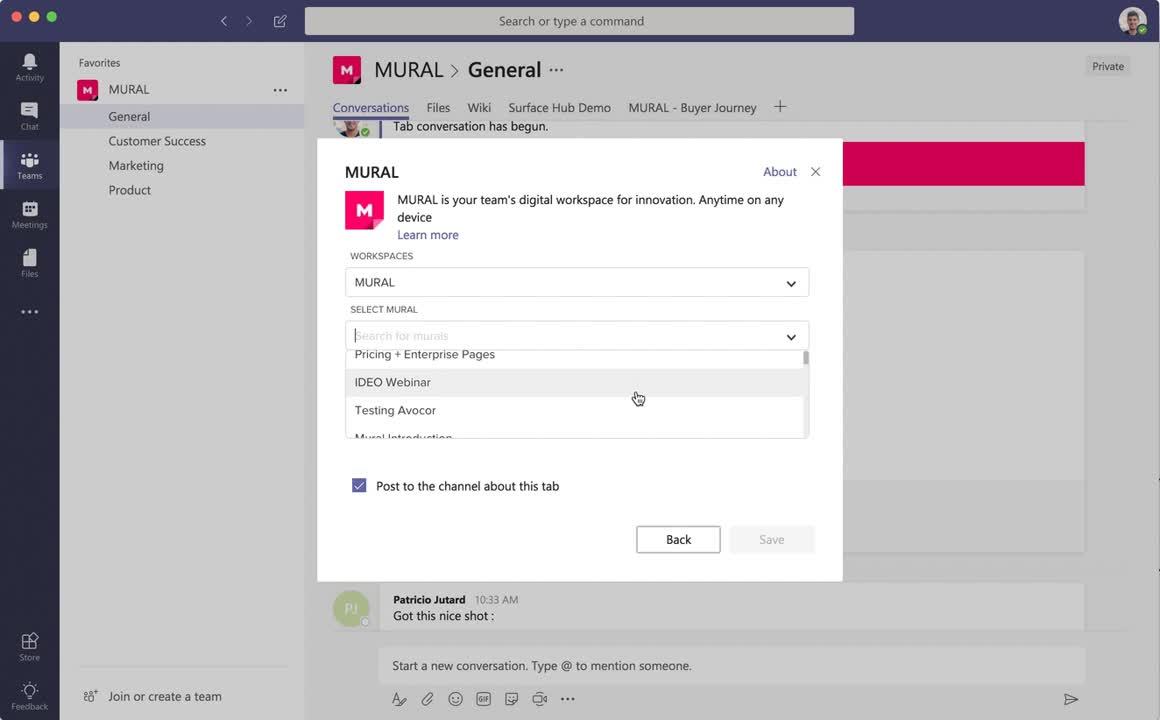
Task: Start a new chat with compose icon
Action: pos(280,21)
